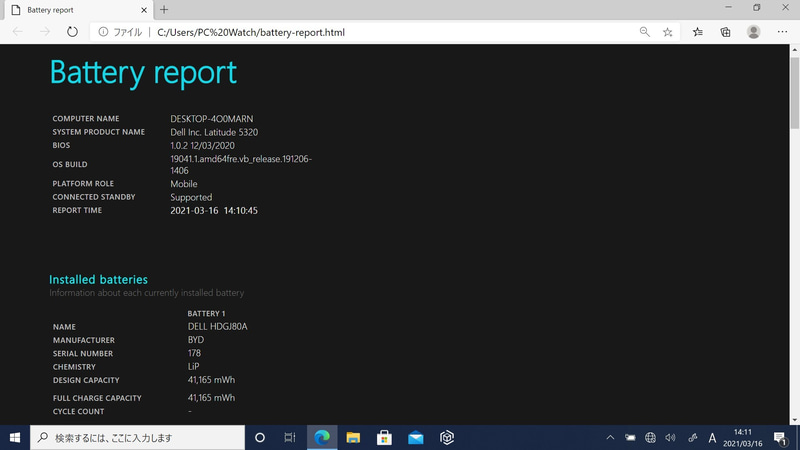Click the browser forward arrow
Image resolution: width=800 pixels, height=450 pixels.
click(x=45, y=32)
